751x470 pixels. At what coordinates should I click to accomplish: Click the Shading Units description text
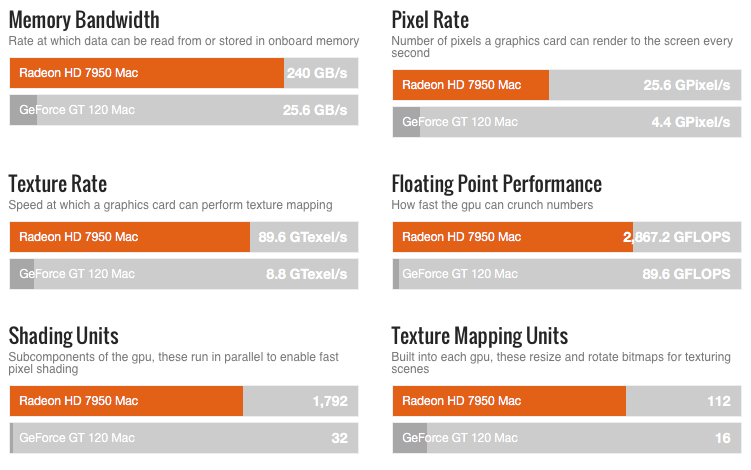[x=173, y=363]
